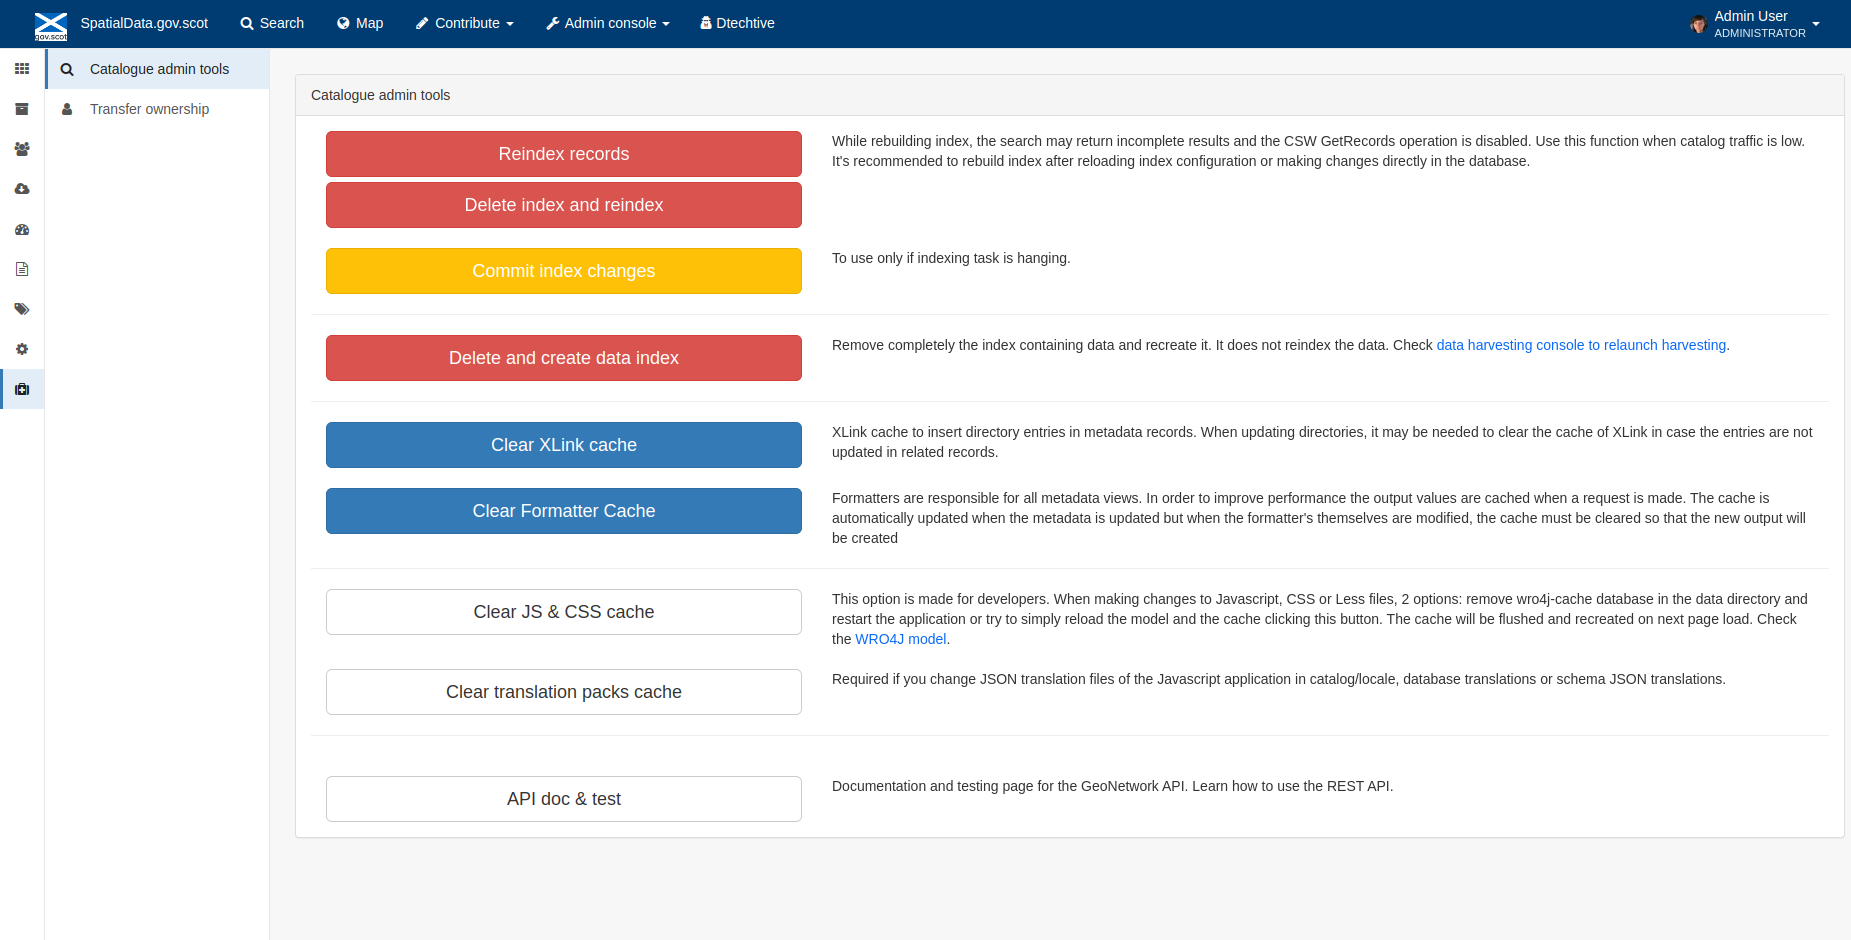Screen dimensions: 1851x940
Task: Open the Search page from navbar
Action: coord(272,23)
